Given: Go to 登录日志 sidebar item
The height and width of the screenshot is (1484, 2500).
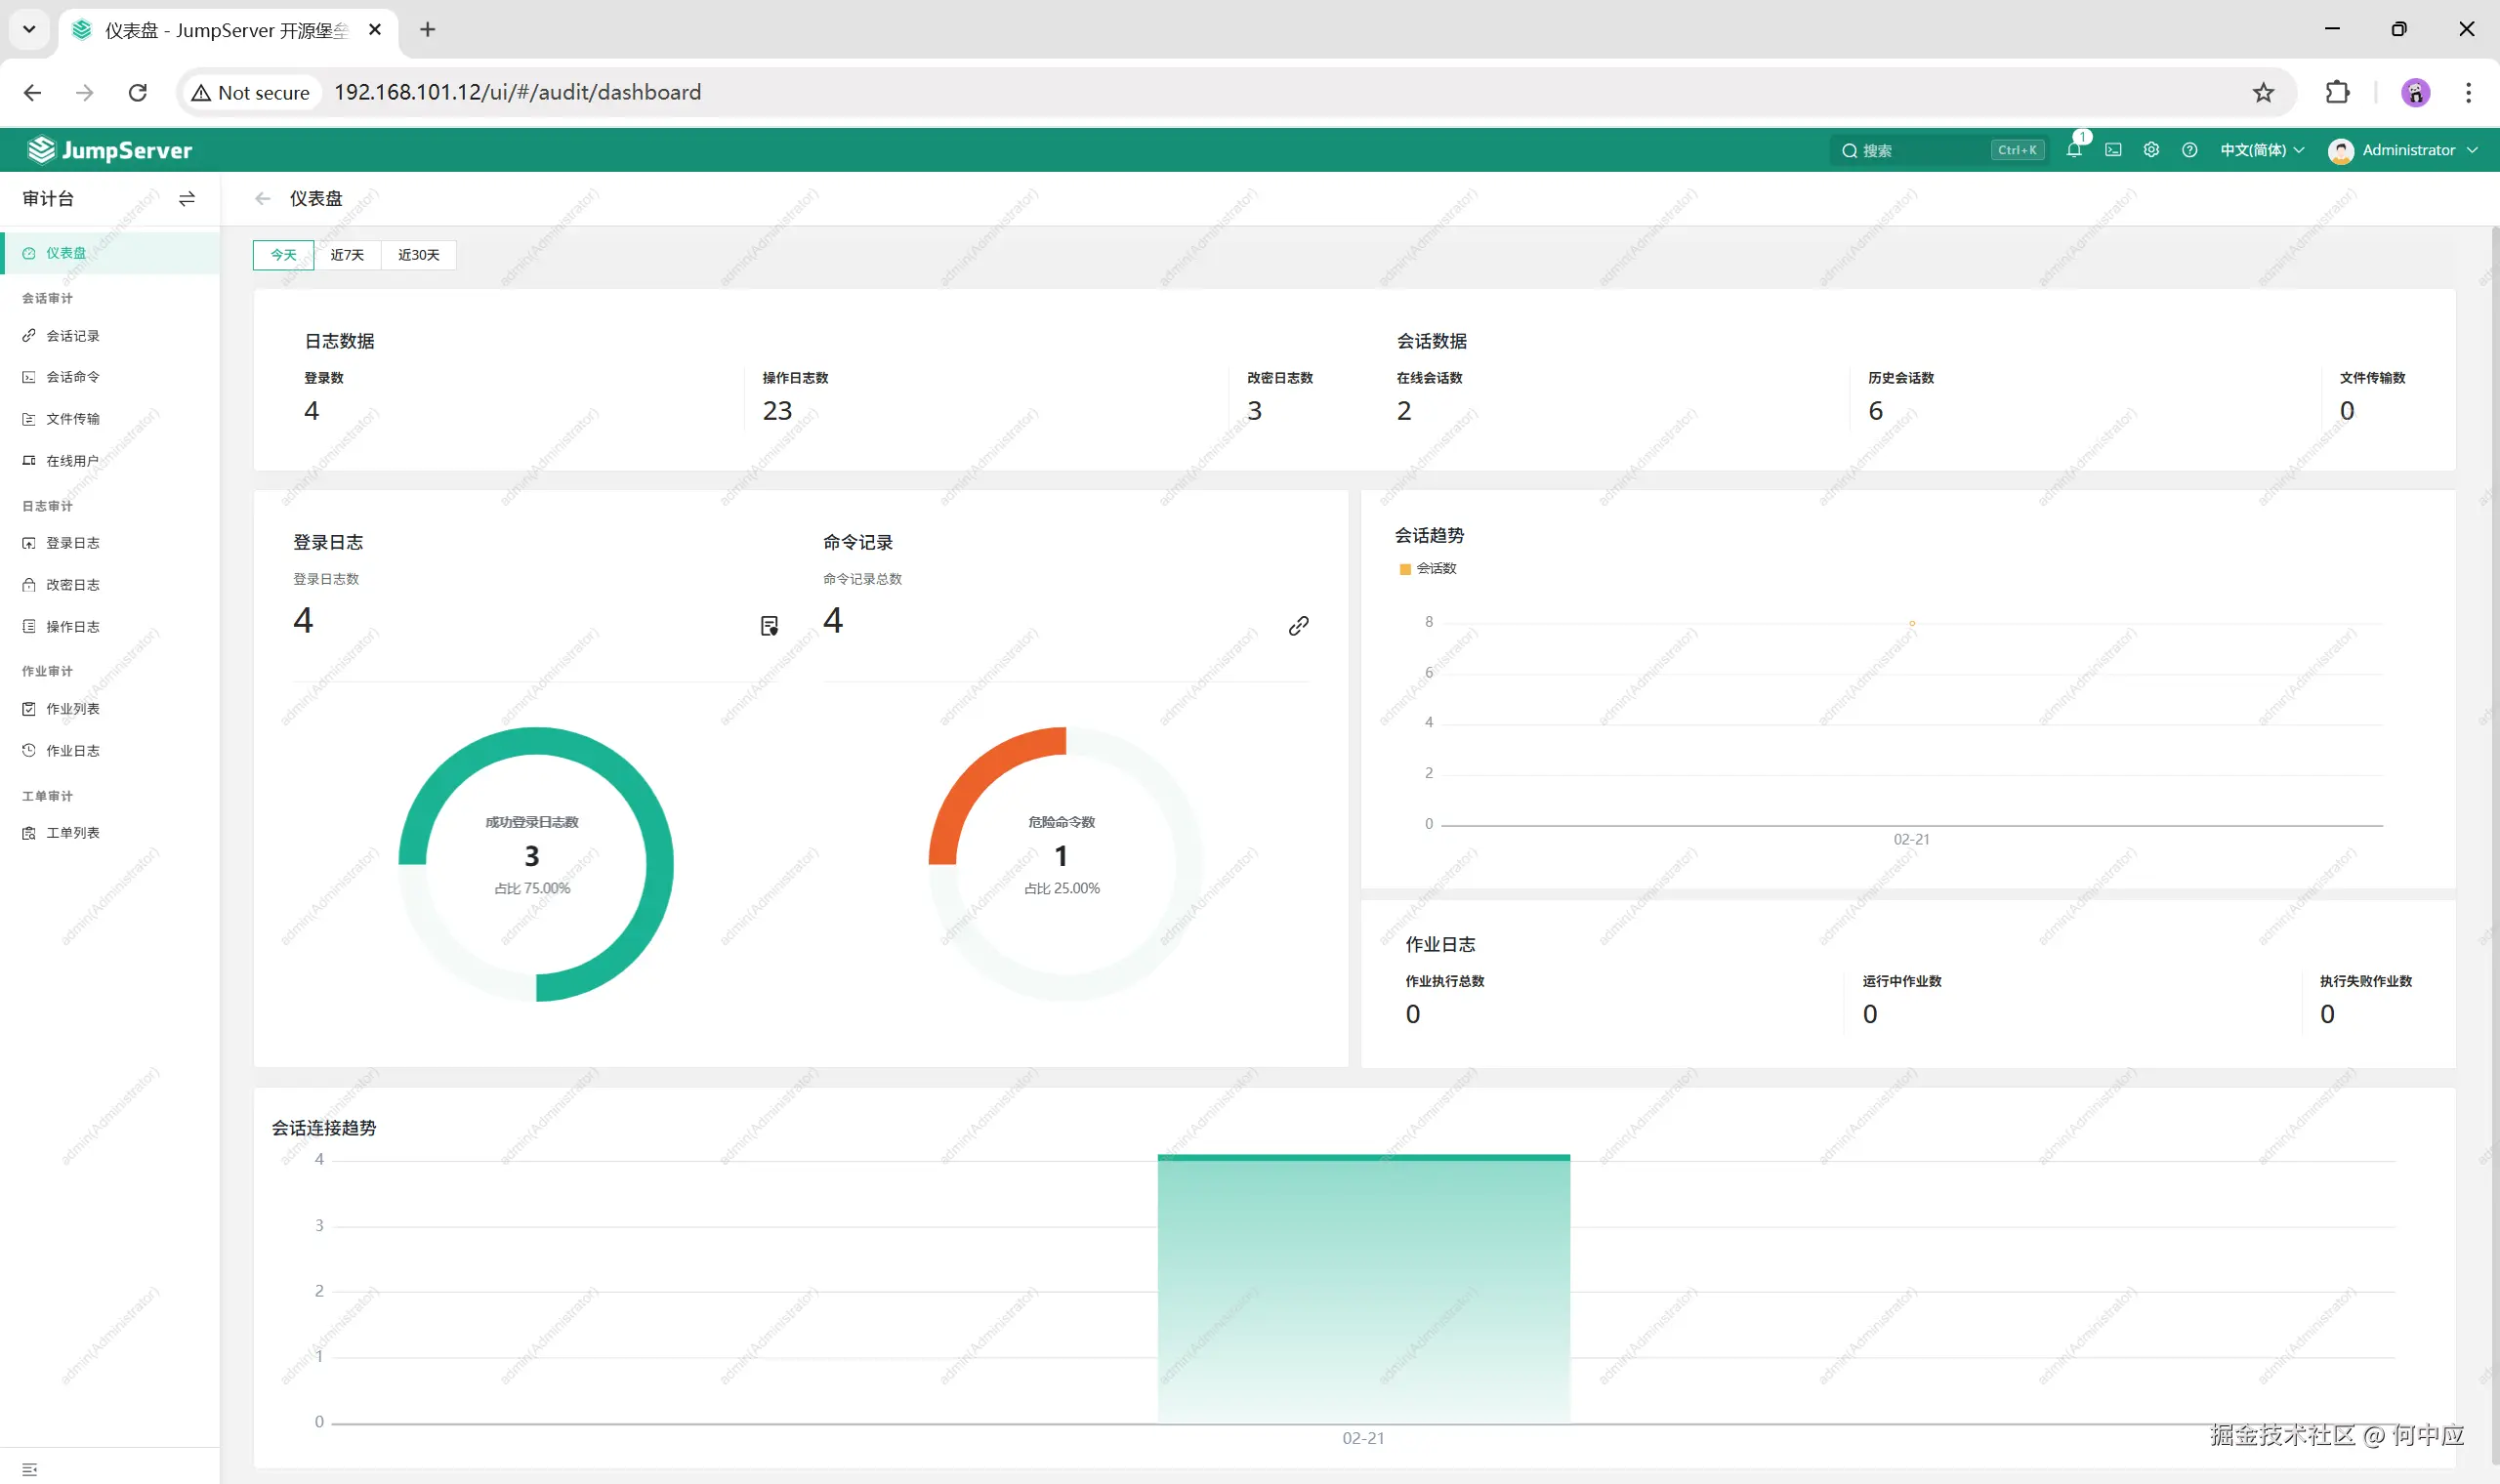Looking at the screenshot, I should tap(72, 543).
